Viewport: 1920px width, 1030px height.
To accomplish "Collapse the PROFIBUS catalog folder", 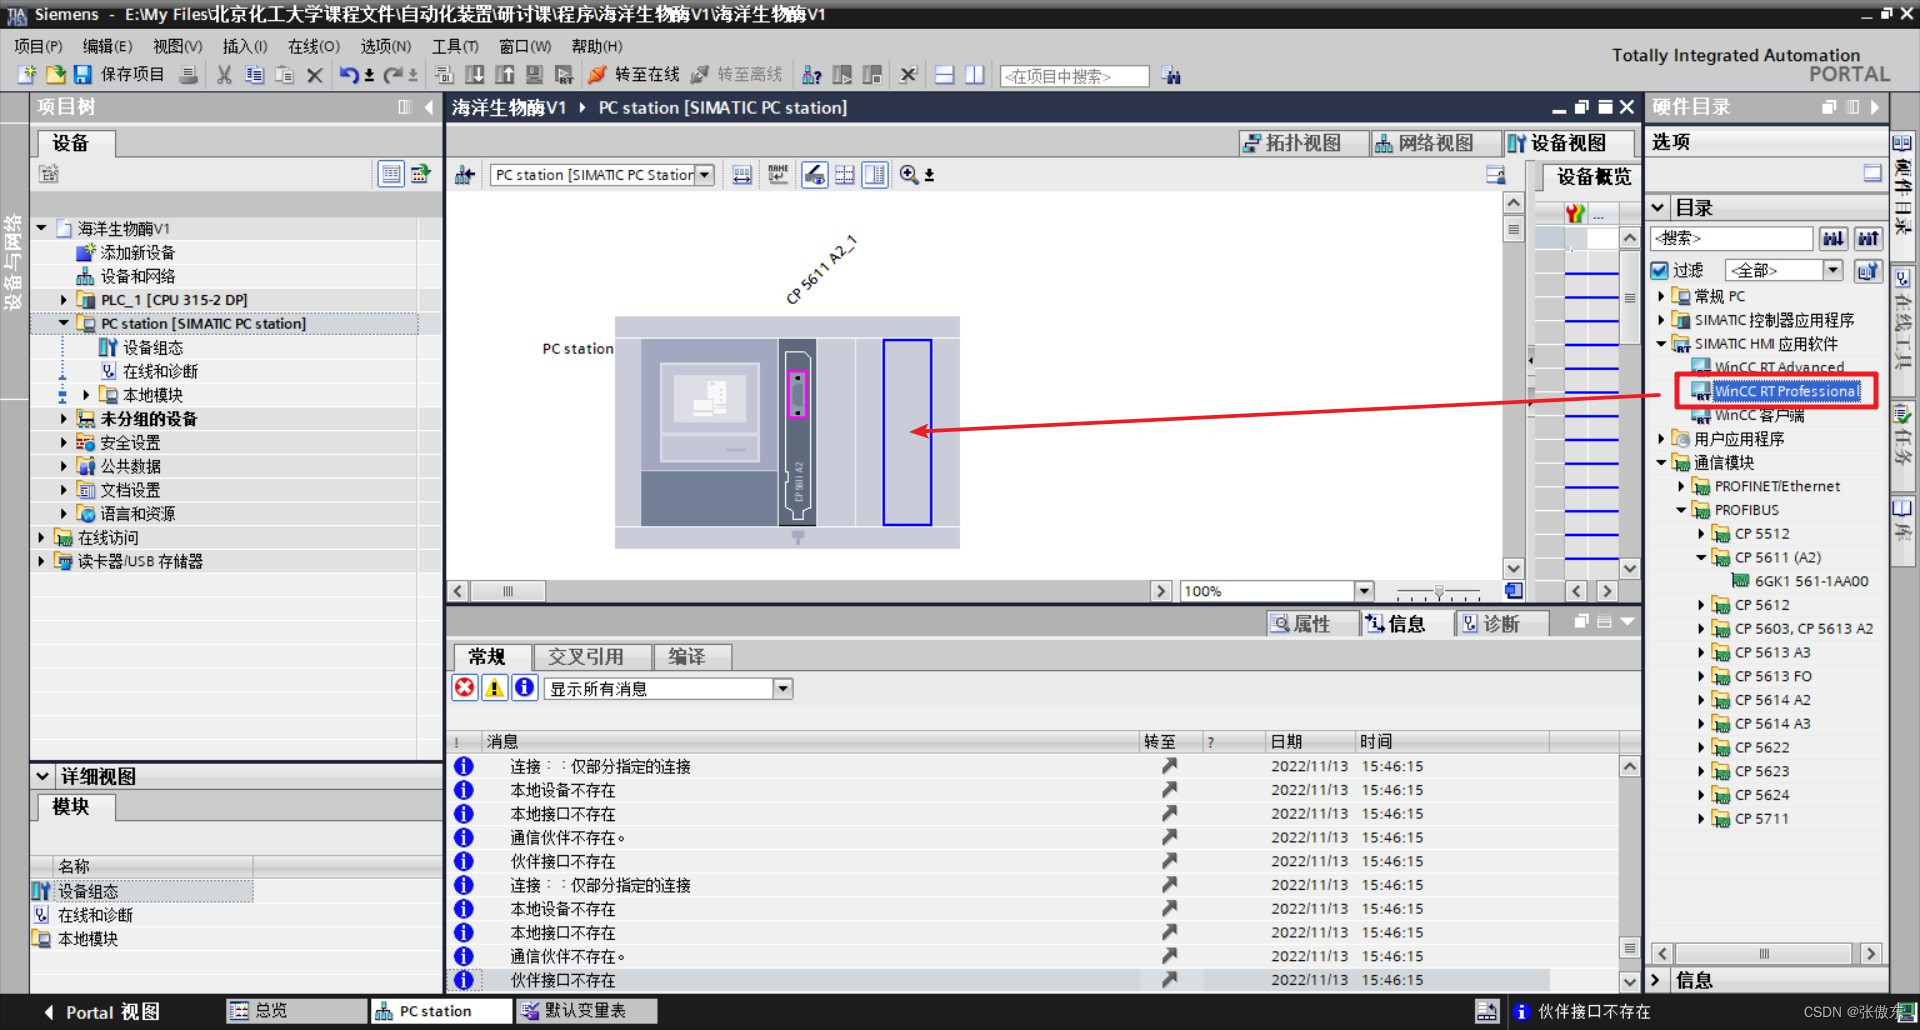I will pos(1681,510).
